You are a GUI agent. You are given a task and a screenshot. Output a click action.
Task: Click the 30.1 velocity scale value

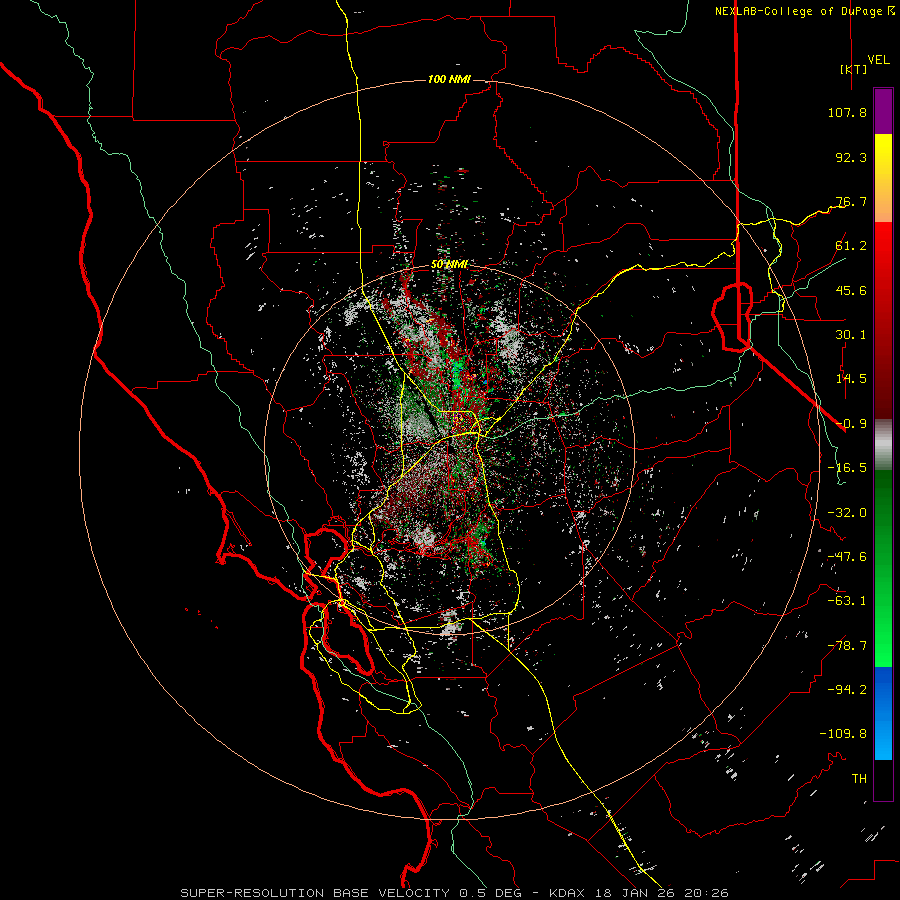pos(851,335)
